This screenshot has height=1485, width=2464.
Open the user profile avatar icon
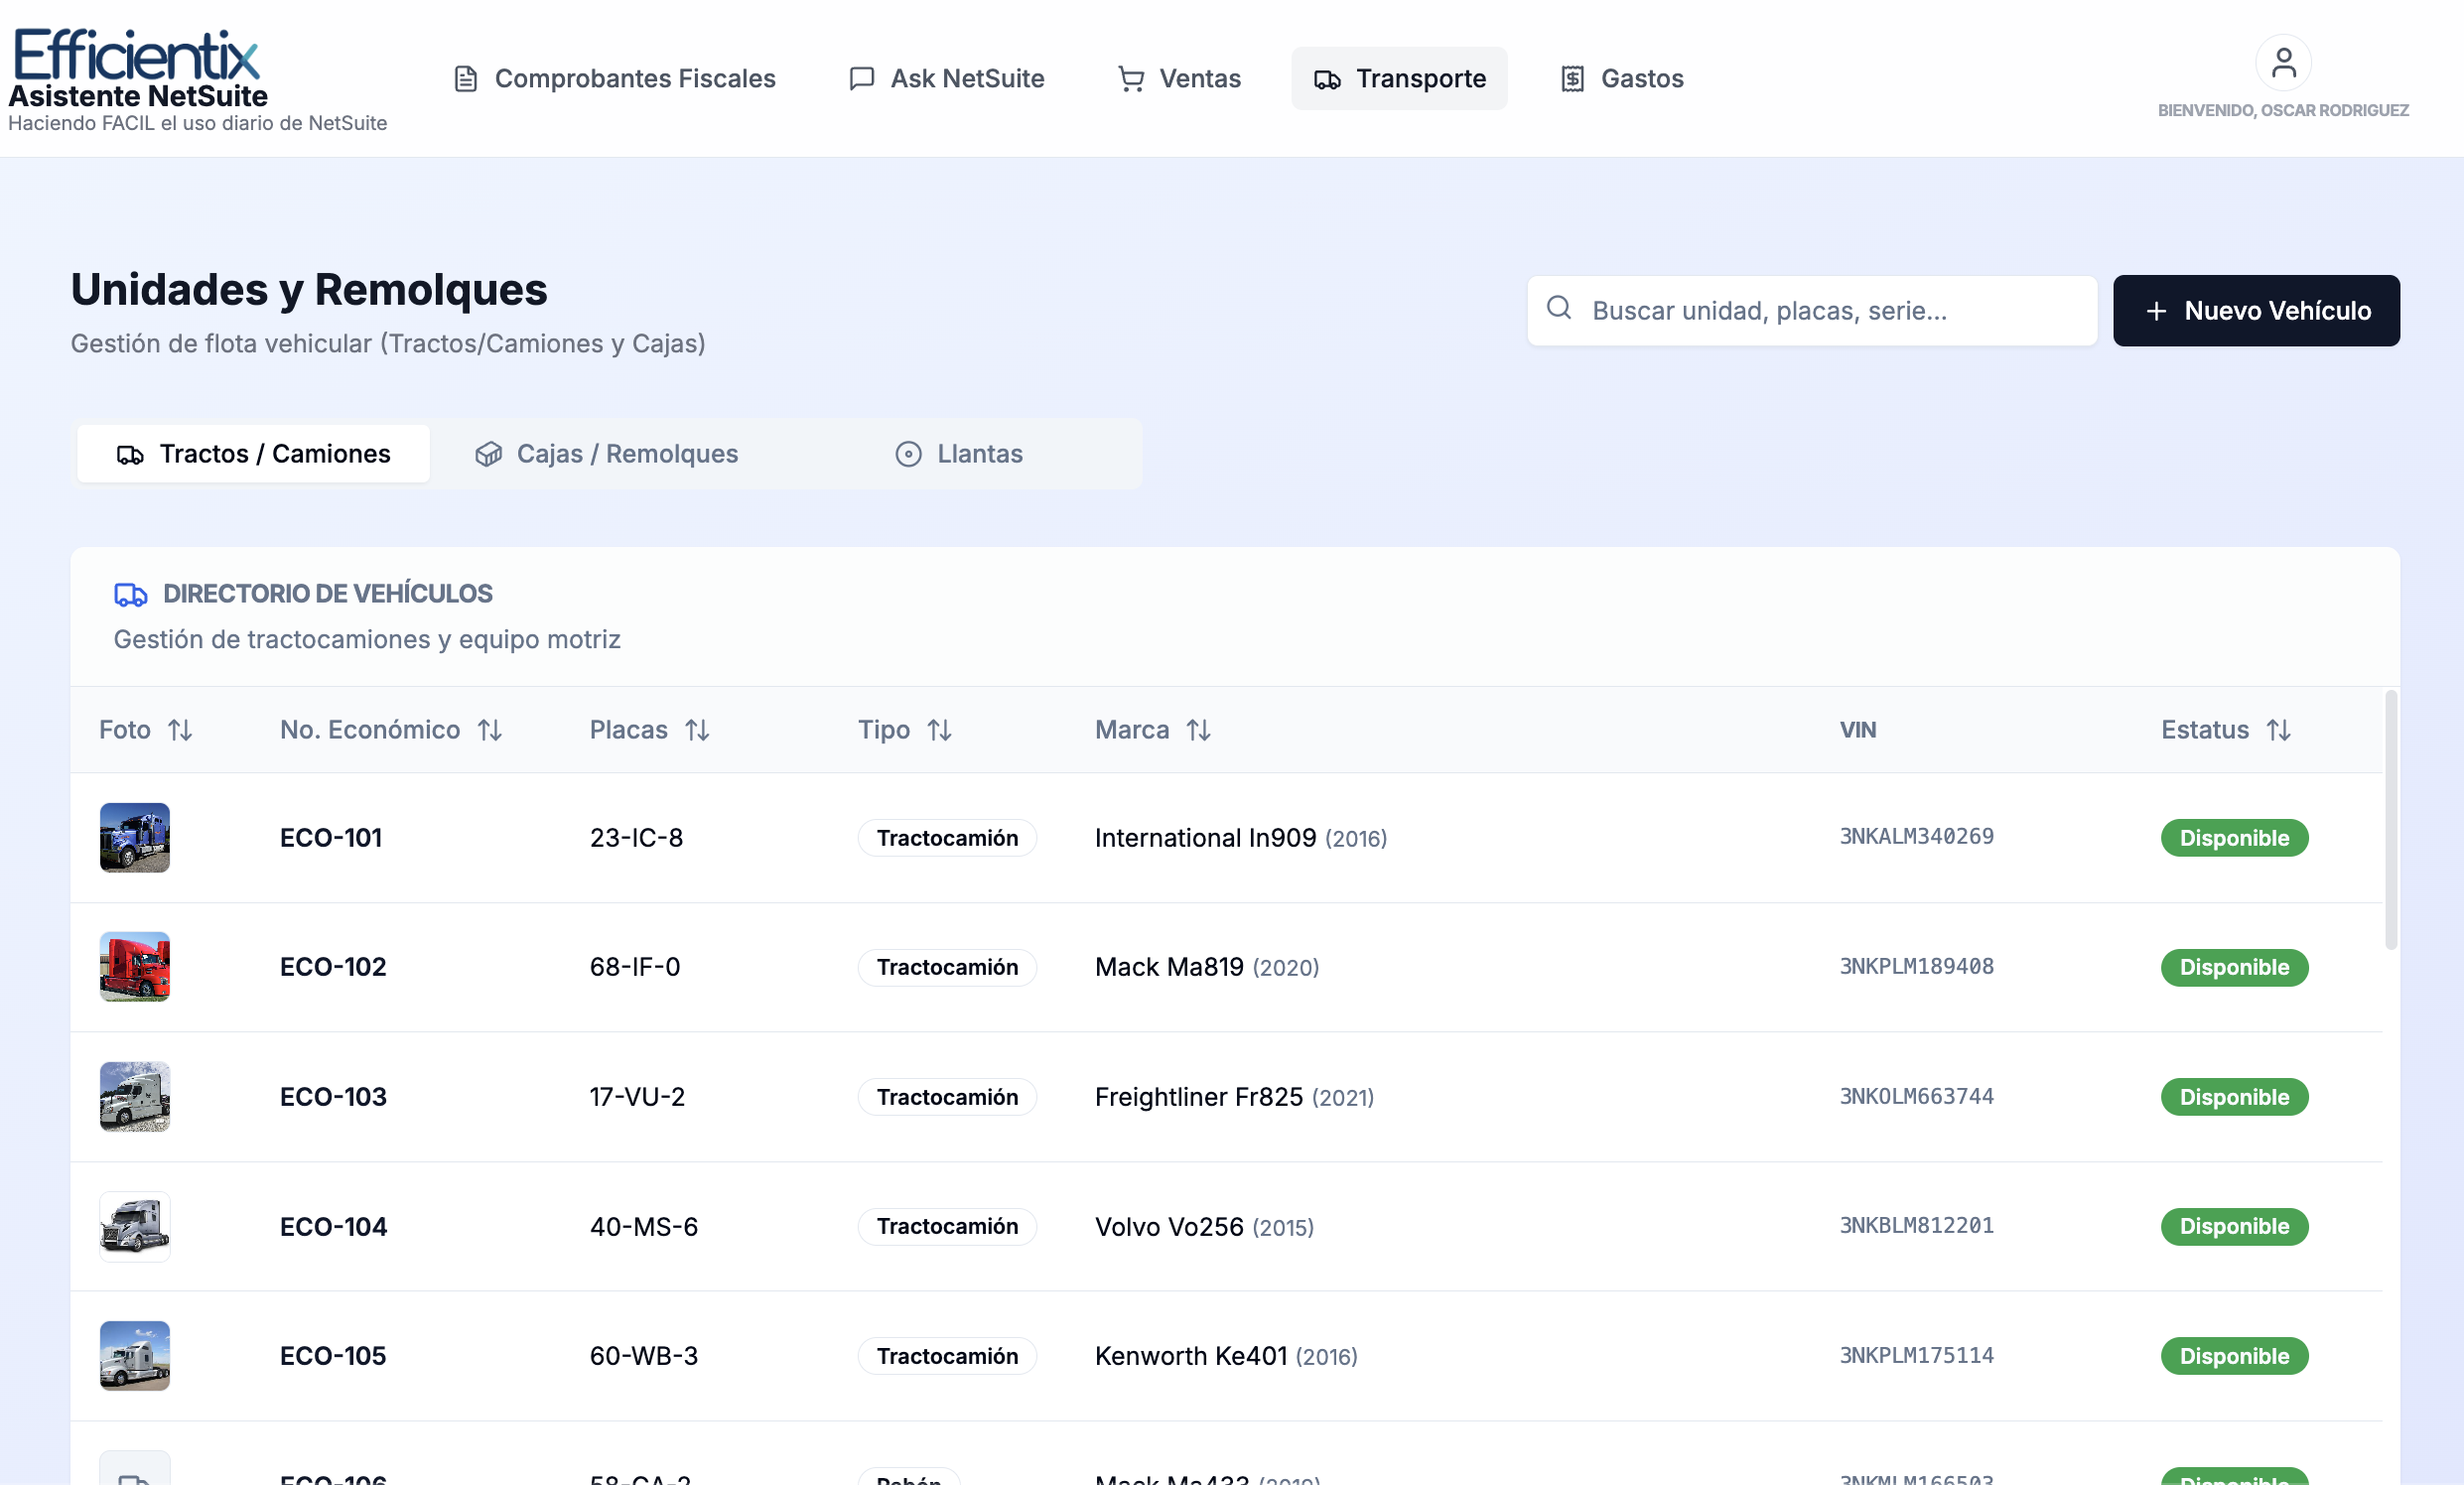pos(2283,63)
